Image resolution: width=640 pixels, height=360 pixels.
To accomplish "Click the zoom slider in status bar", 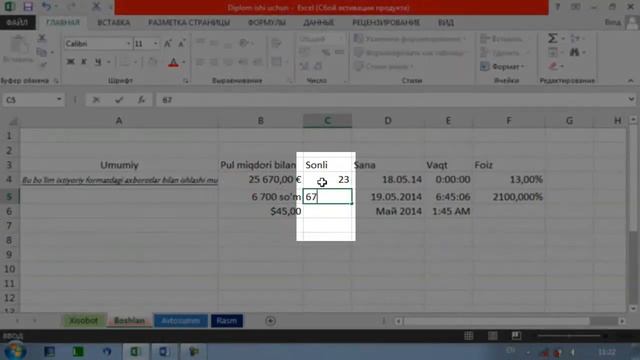I will (x=569, y=336).
